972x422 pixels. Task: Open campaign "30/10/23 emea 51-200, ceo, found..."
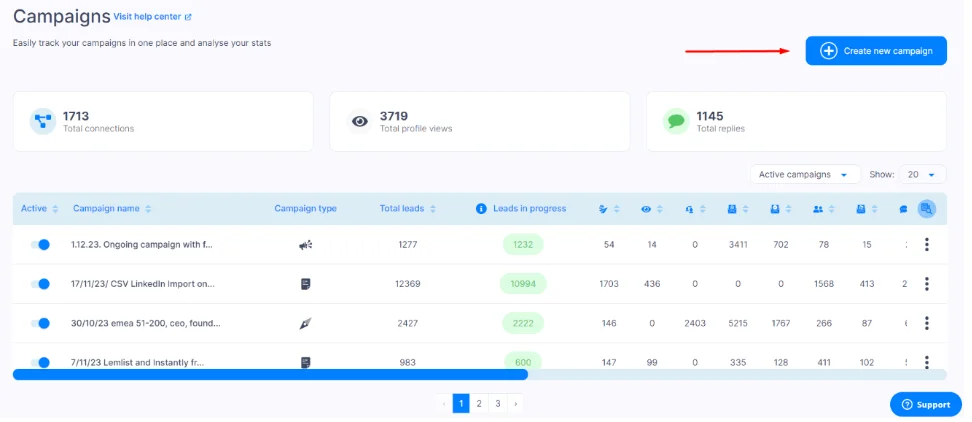tap(146, 323)
